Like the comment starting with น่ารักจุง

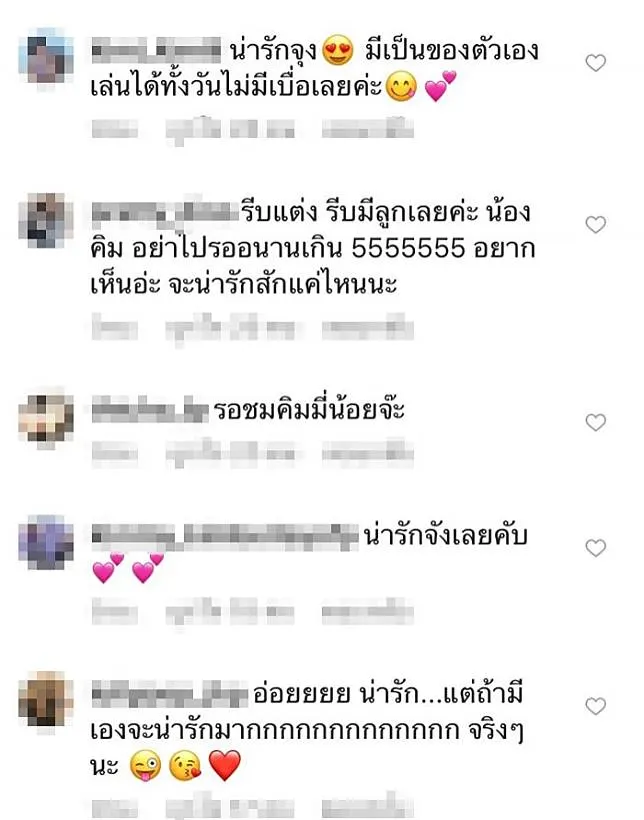[x=595, y=63]
